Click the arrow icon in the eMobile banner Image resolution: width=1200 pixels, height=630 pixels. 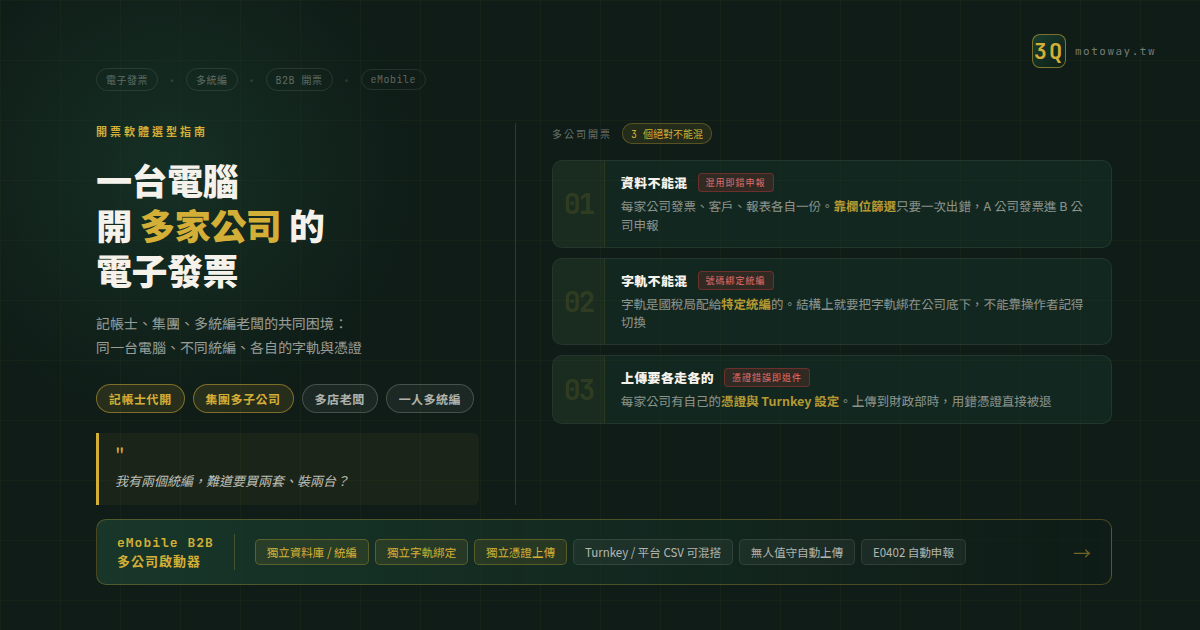[1081, 553]
